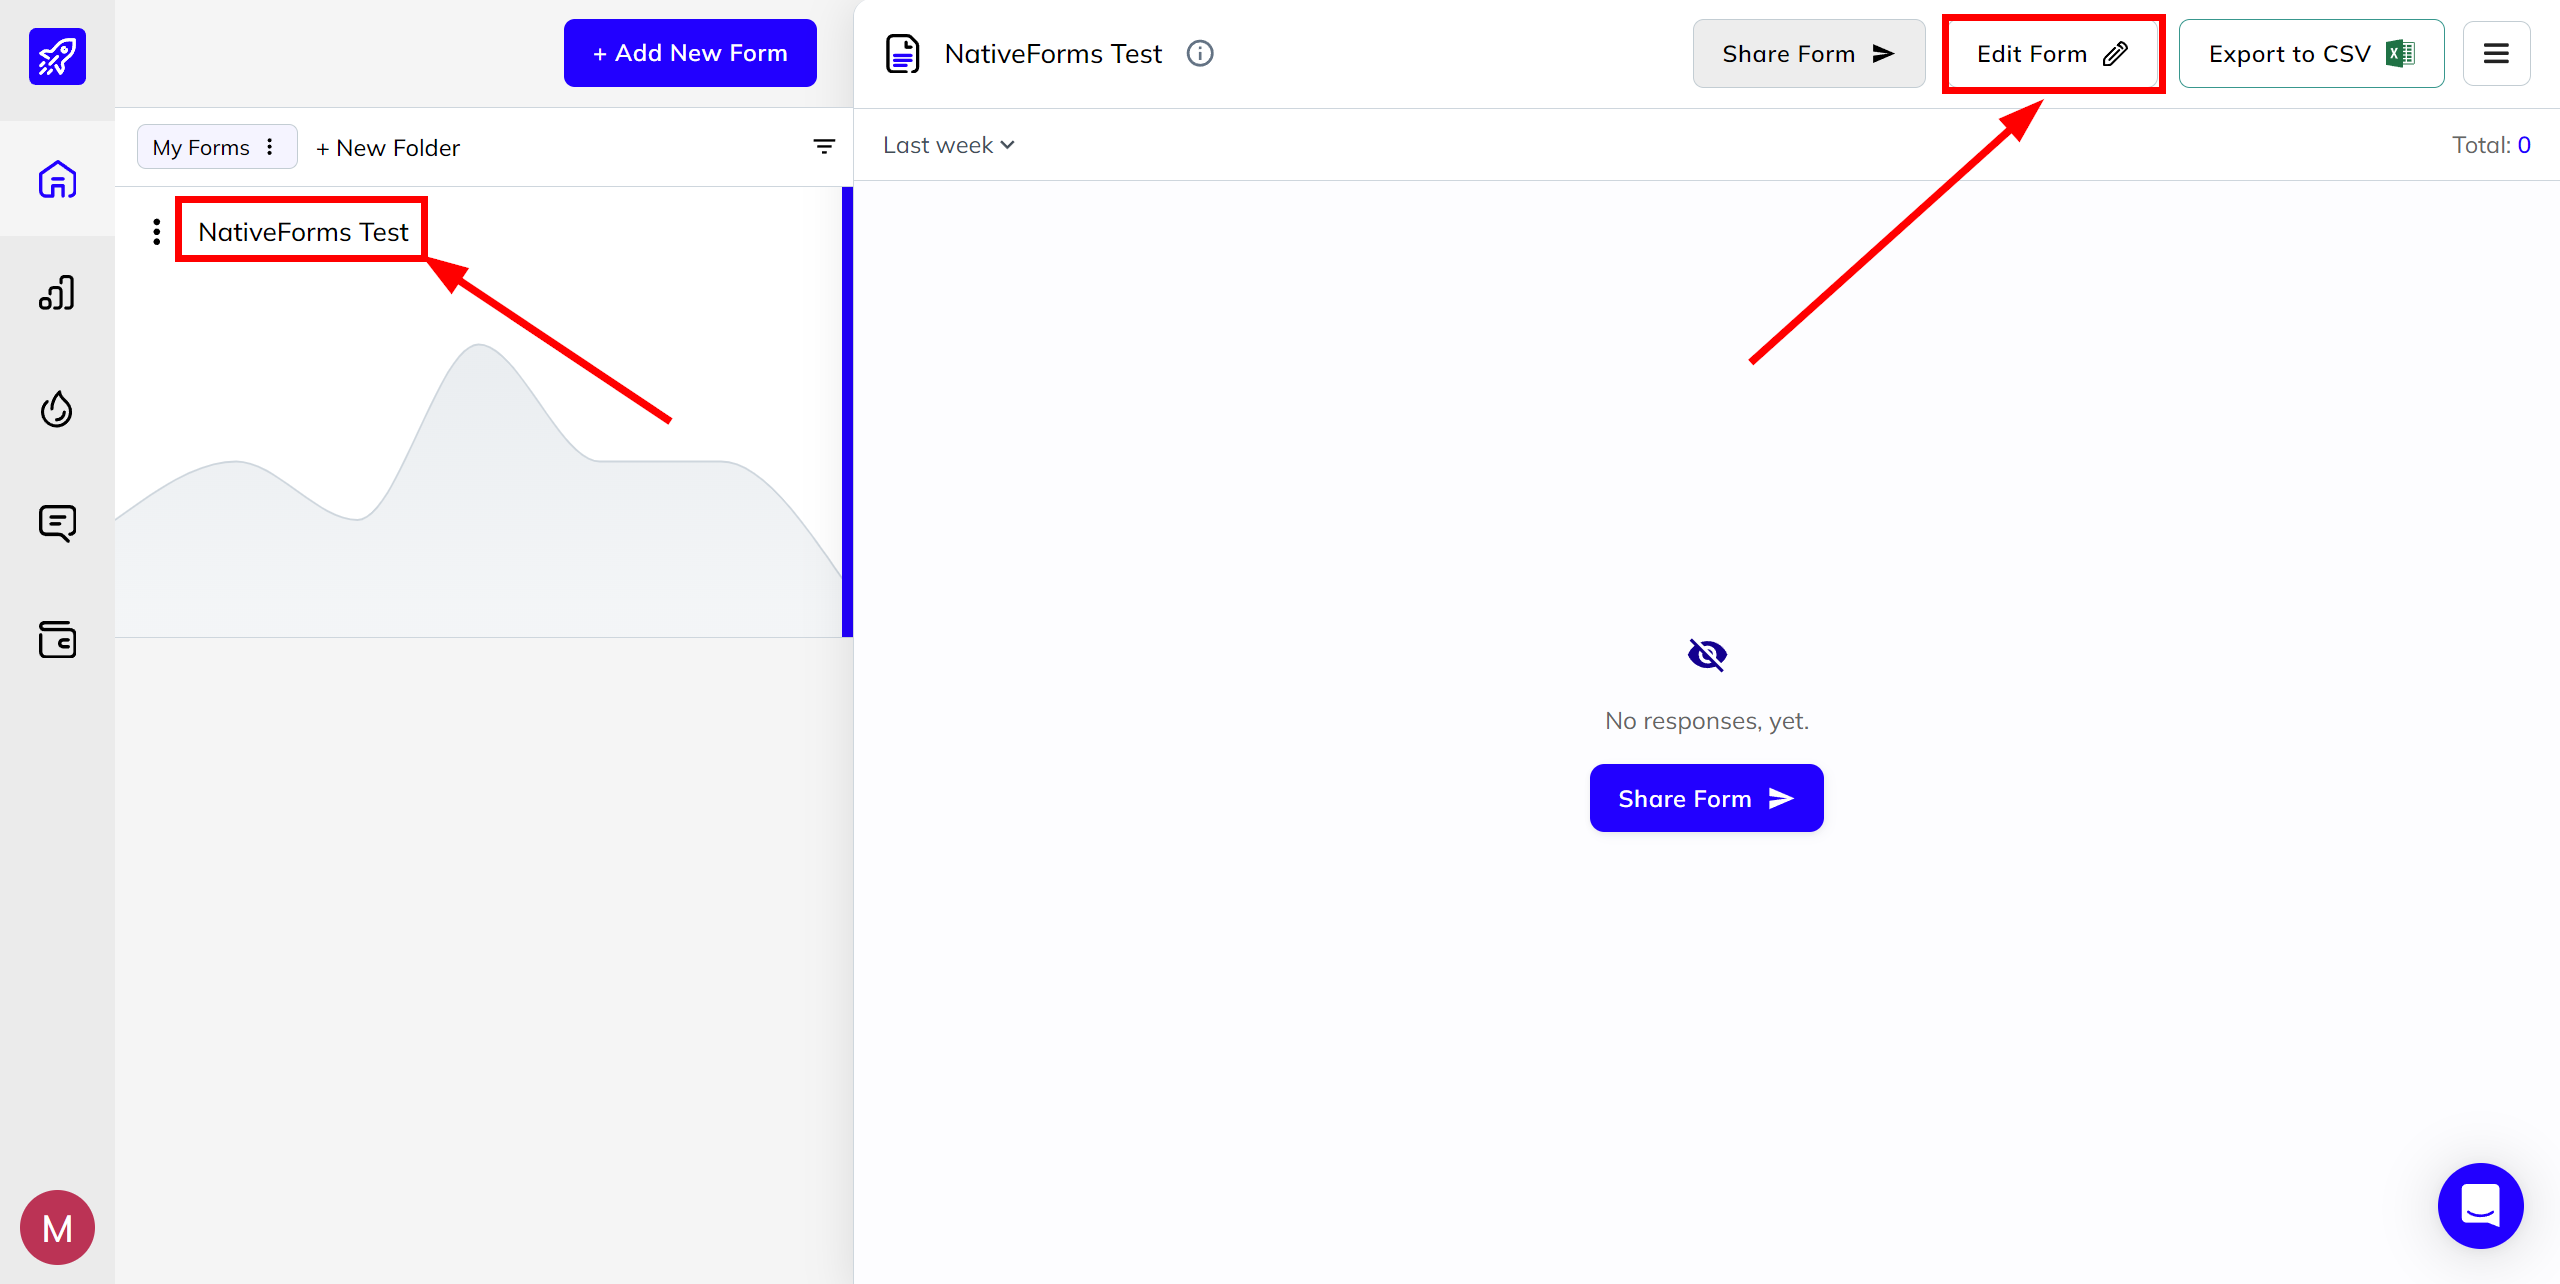Click the analytics/bar chart icon
Viewport: 2560px width, 1284px height.
tap(57, 295)
